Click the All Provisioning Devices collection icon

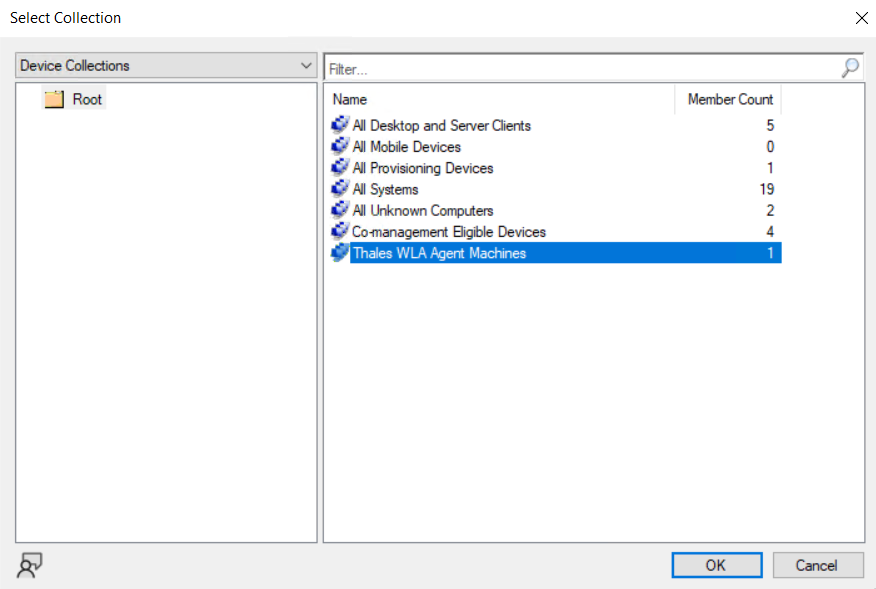pos(340,167)
